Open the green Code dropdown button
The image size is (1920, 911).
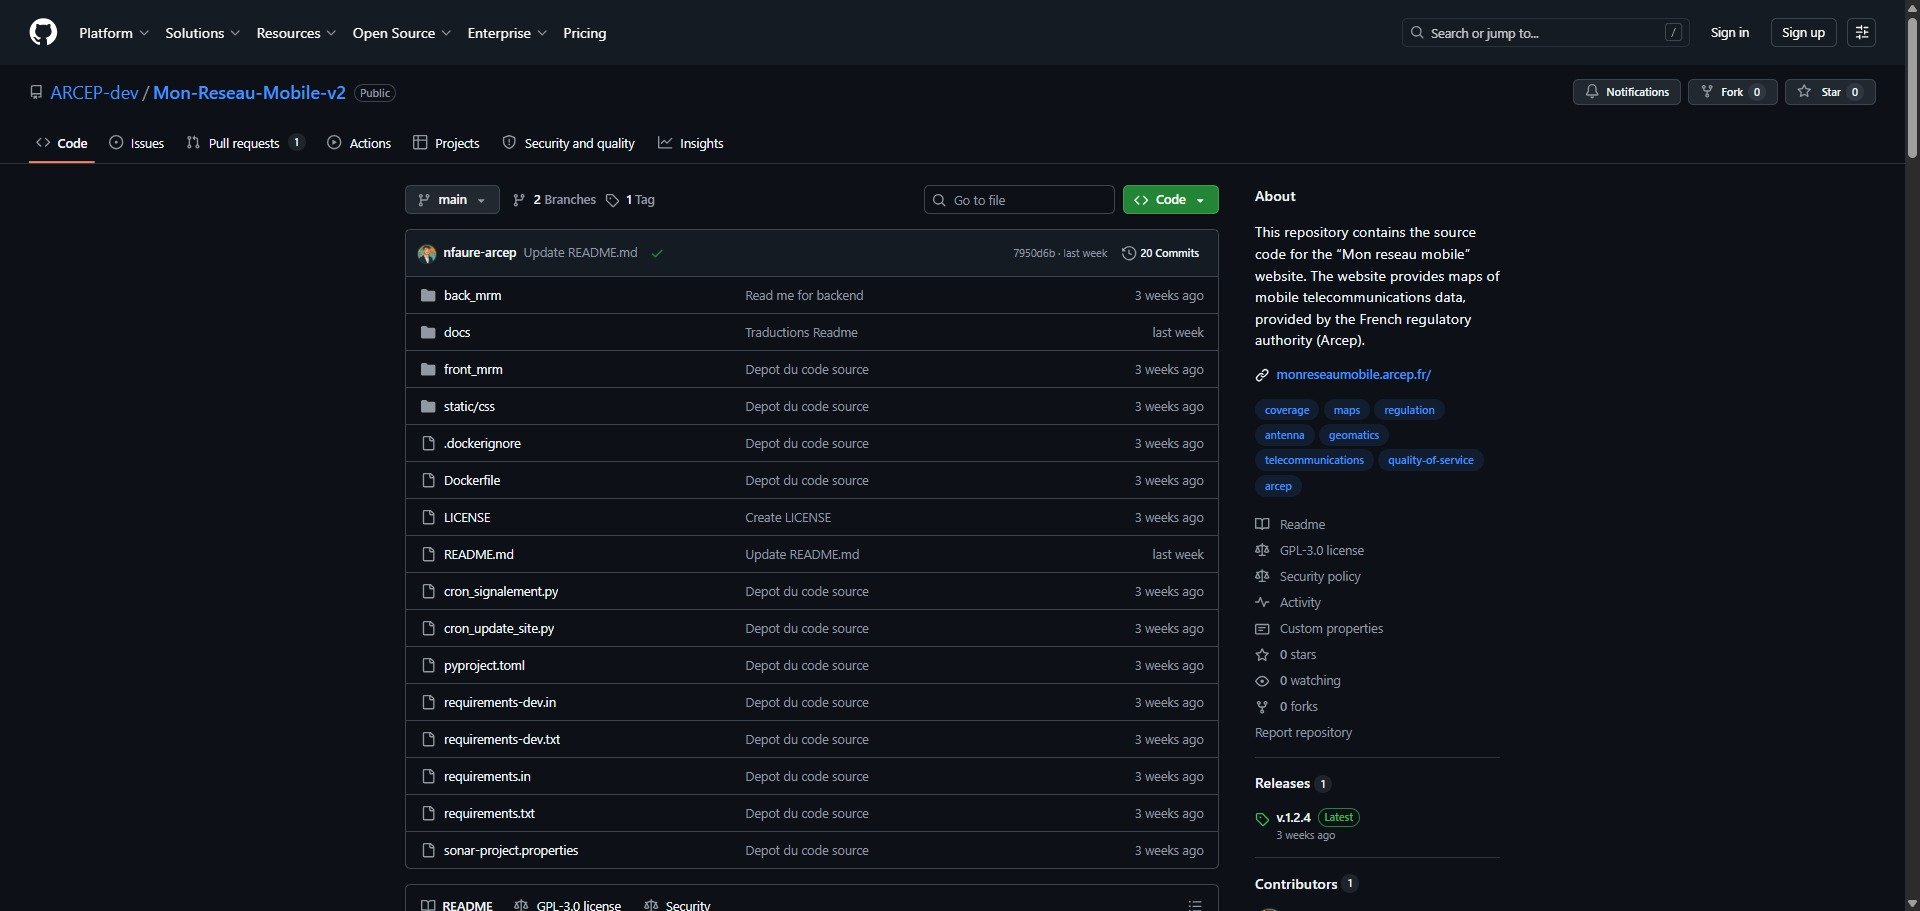(1170, 200)
